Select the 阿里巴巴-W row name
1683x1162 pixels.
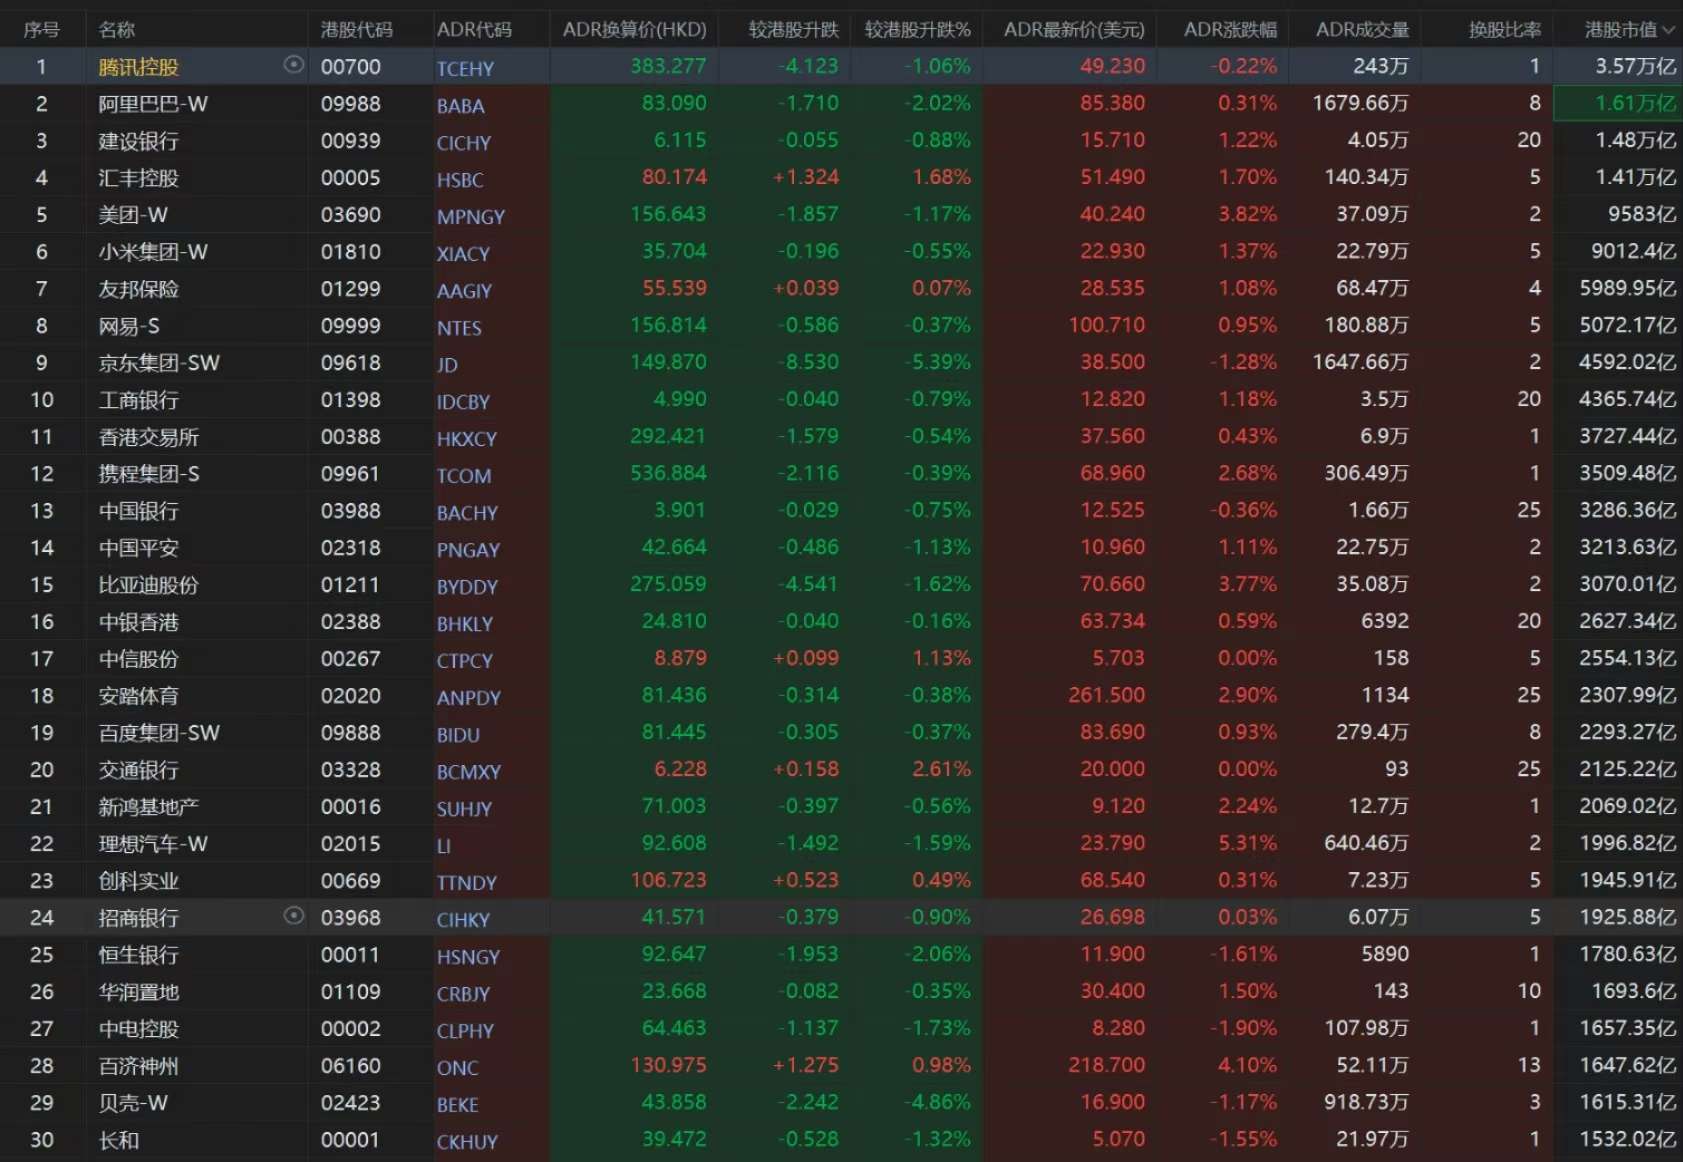pos(153,104)
